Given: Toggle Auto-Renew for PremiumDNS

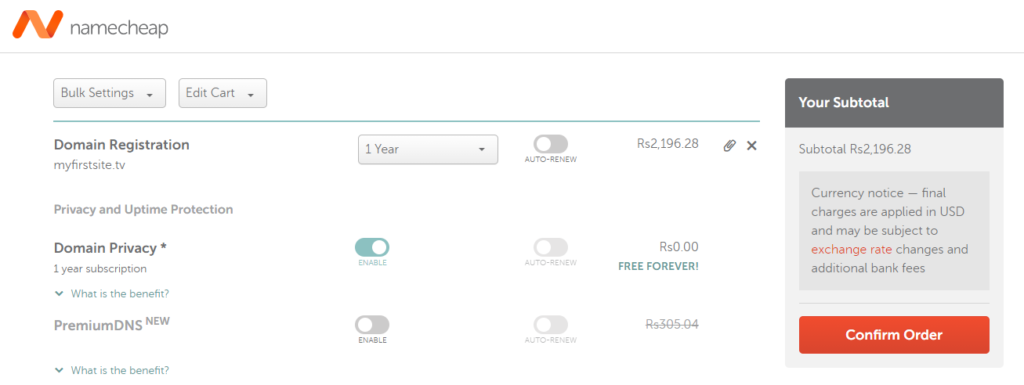Looking at the screenshot, I should pos(551,324).
